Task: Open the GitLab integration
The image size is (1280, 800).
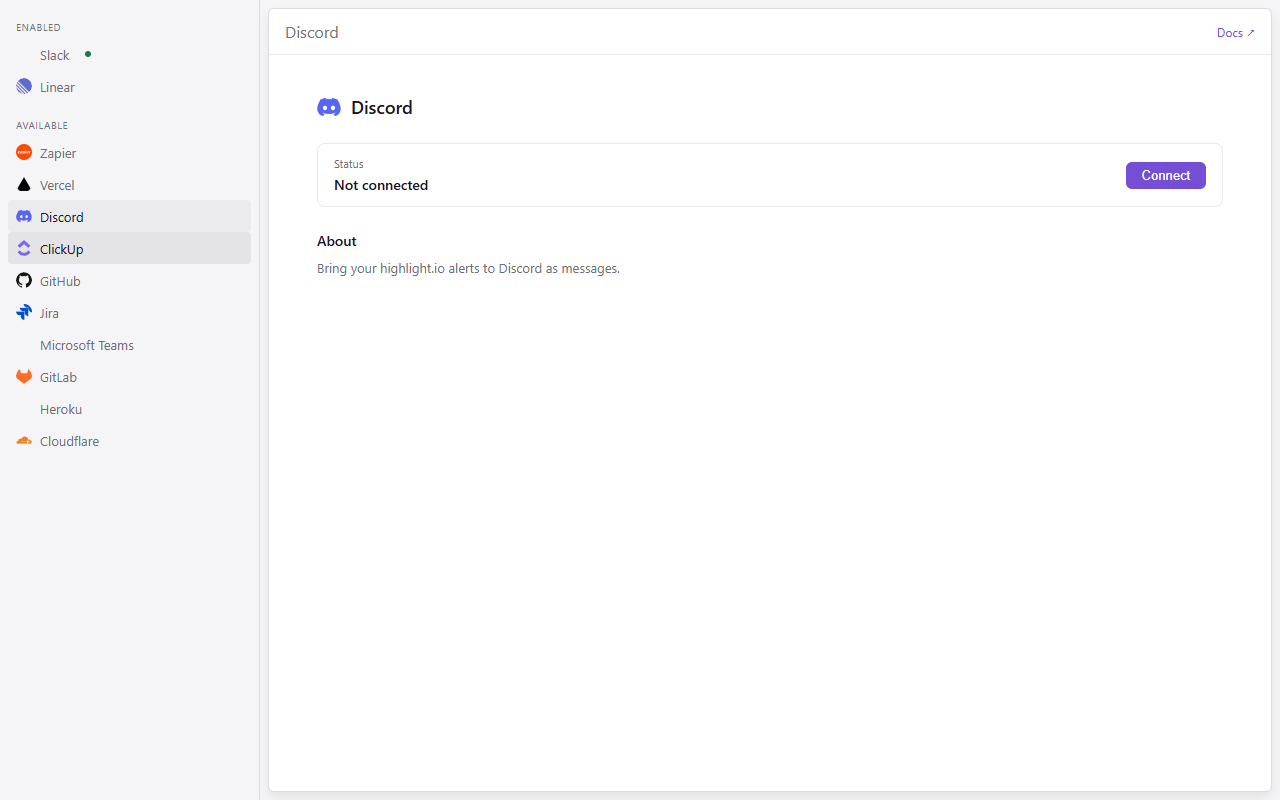Action: (129, 377)
